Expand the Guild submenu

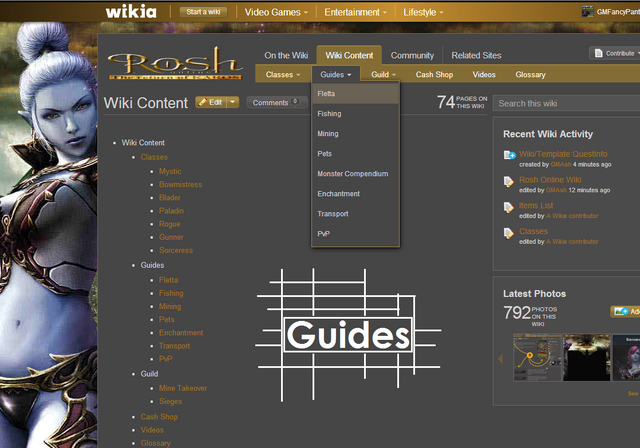tap(383, 75)
